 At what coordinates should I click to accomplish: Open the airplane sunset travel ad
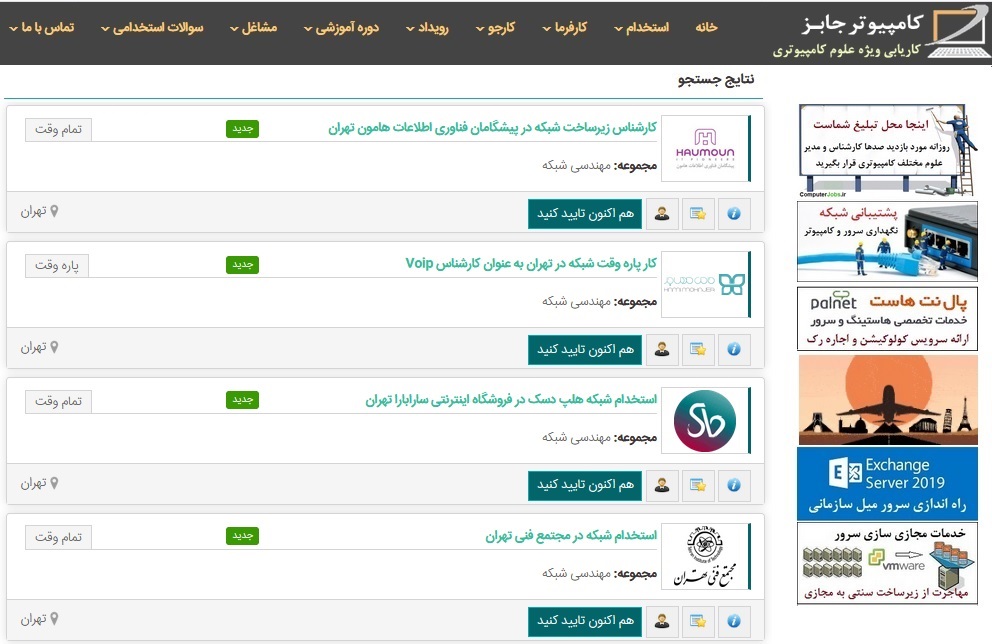point(888,400)
